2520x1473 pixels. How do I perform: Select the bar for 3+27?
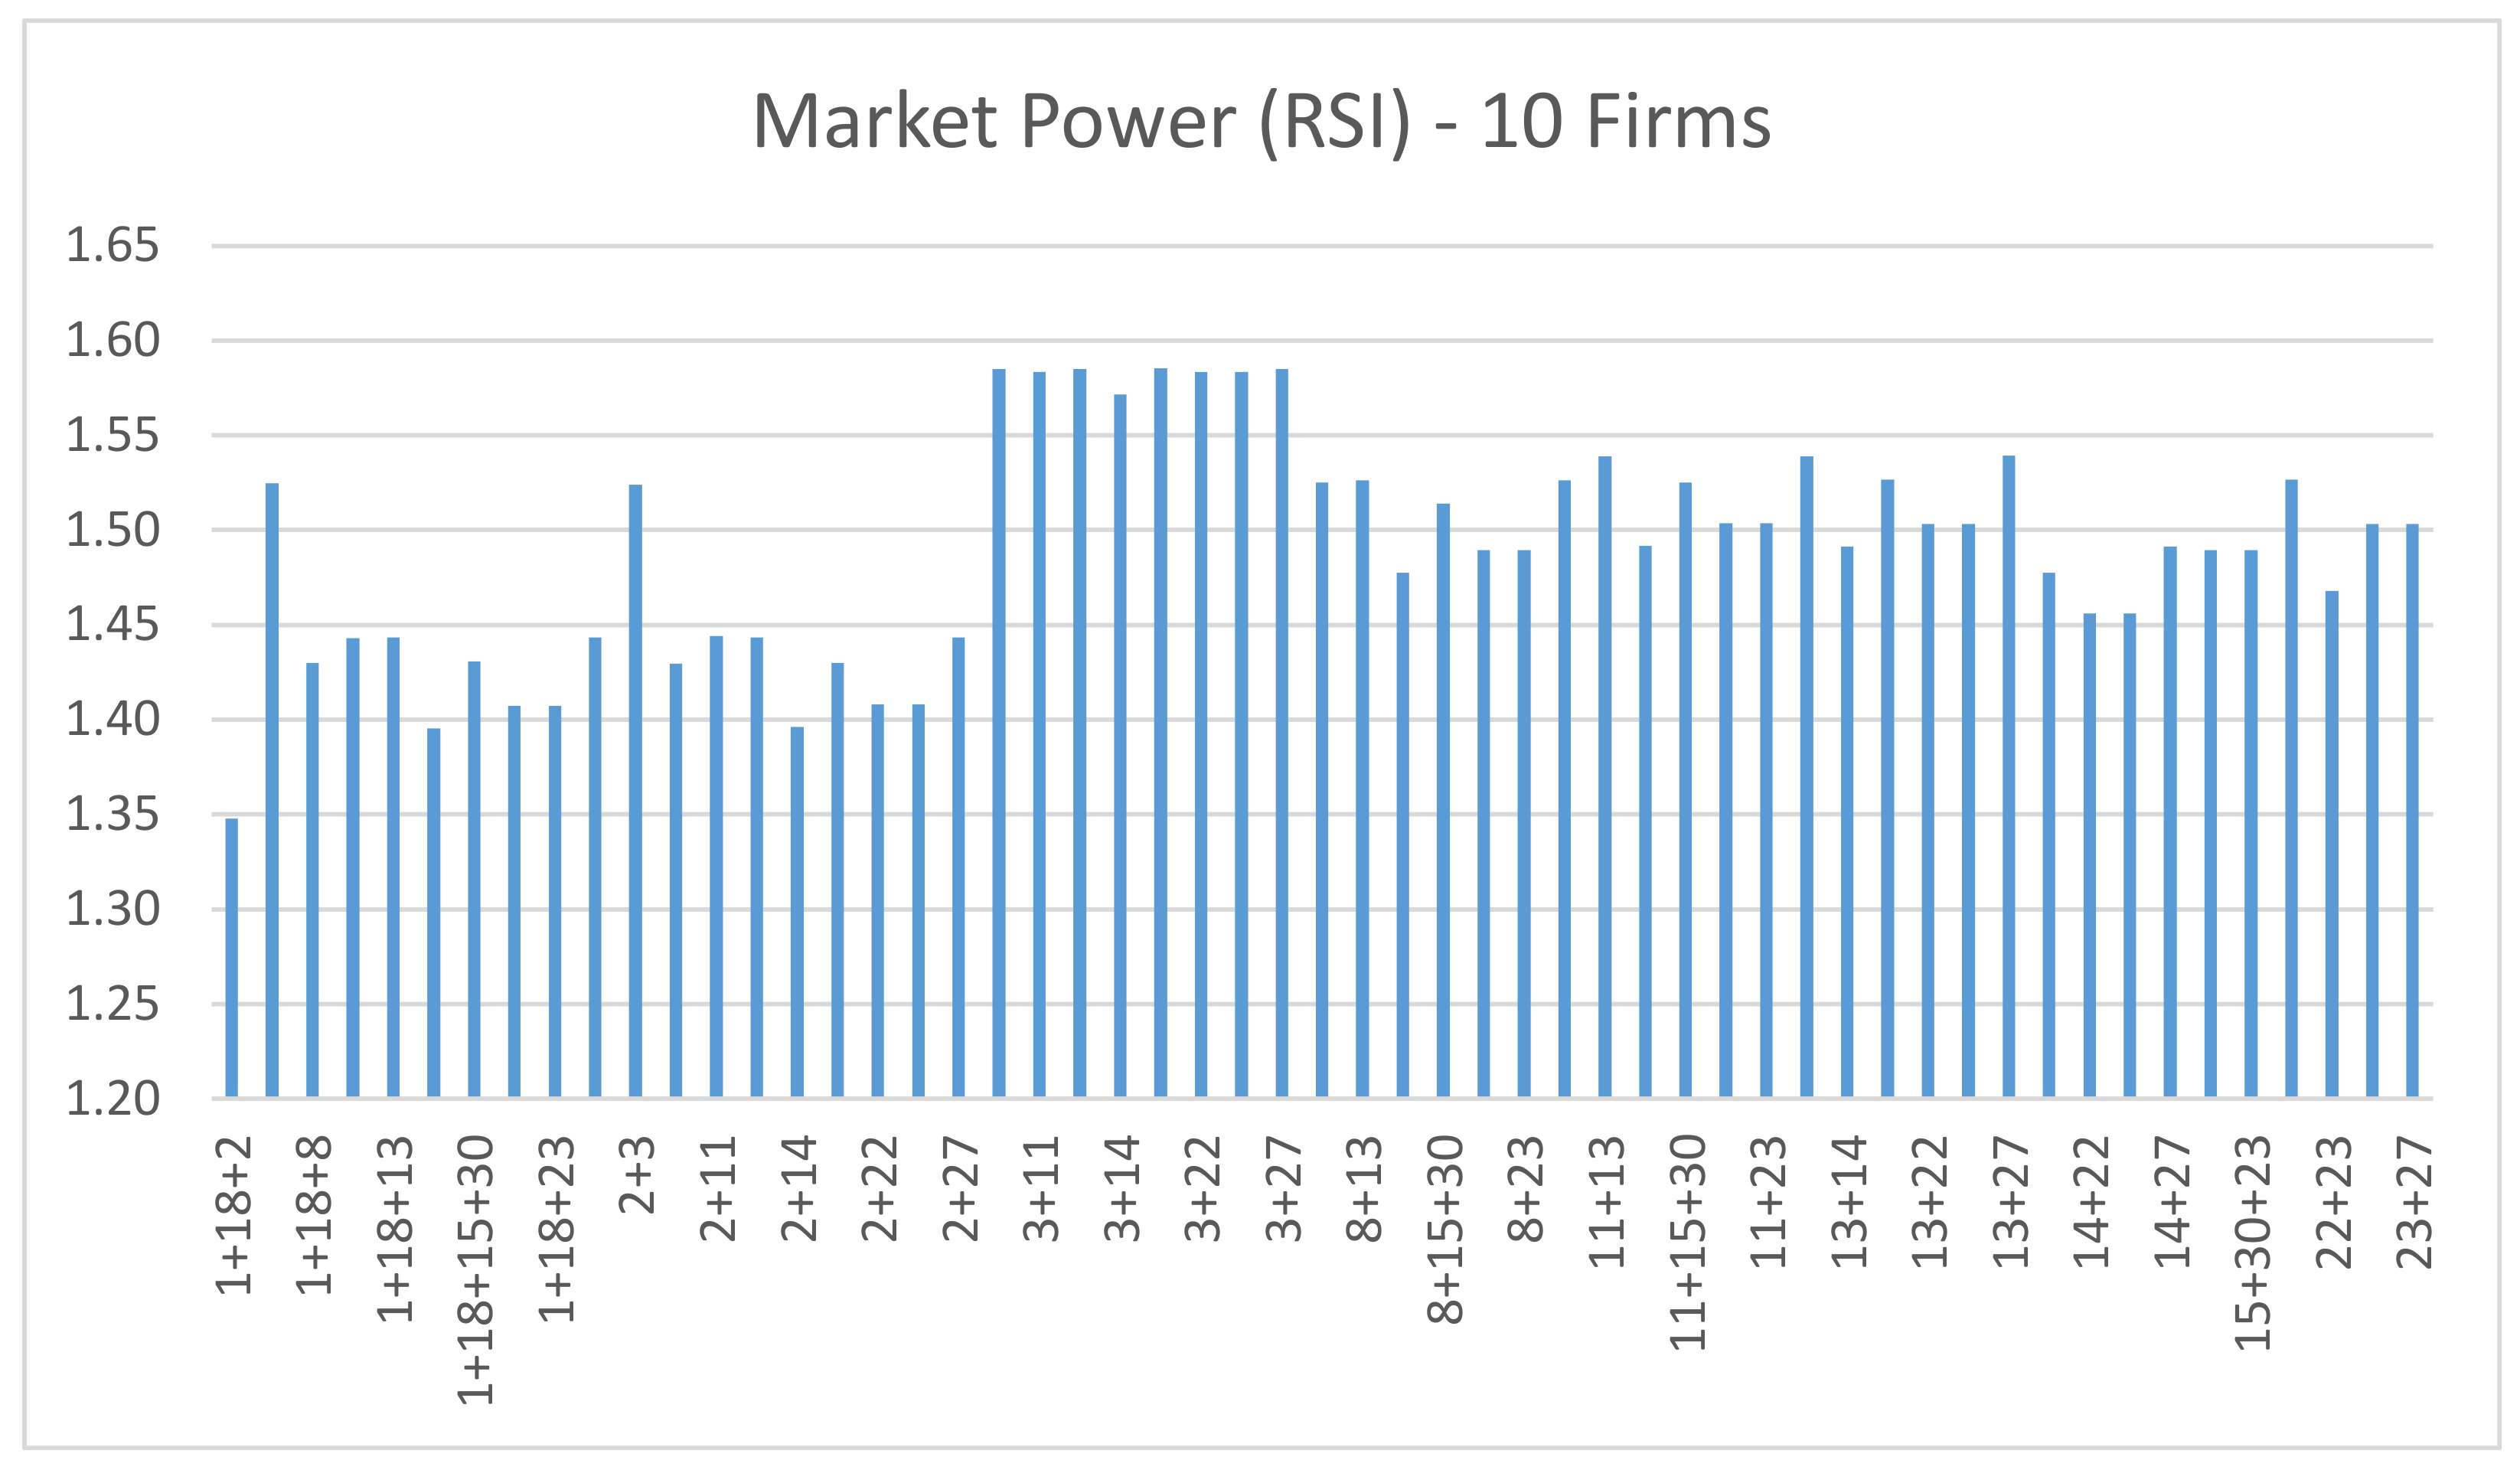tap(1282, 733)
